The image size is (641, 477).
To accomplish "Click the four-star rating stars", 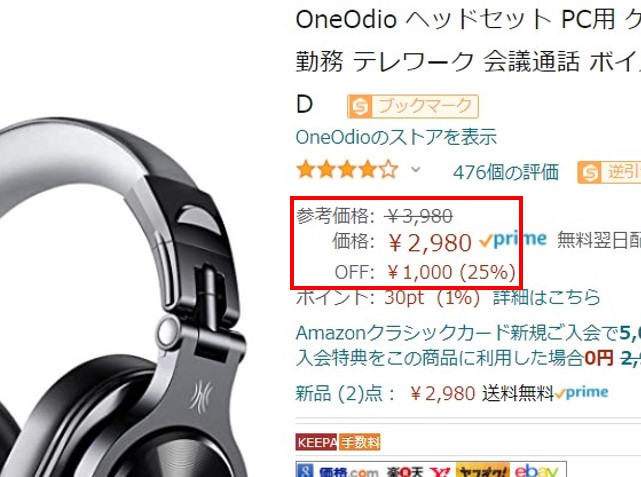I will [347, 170].
